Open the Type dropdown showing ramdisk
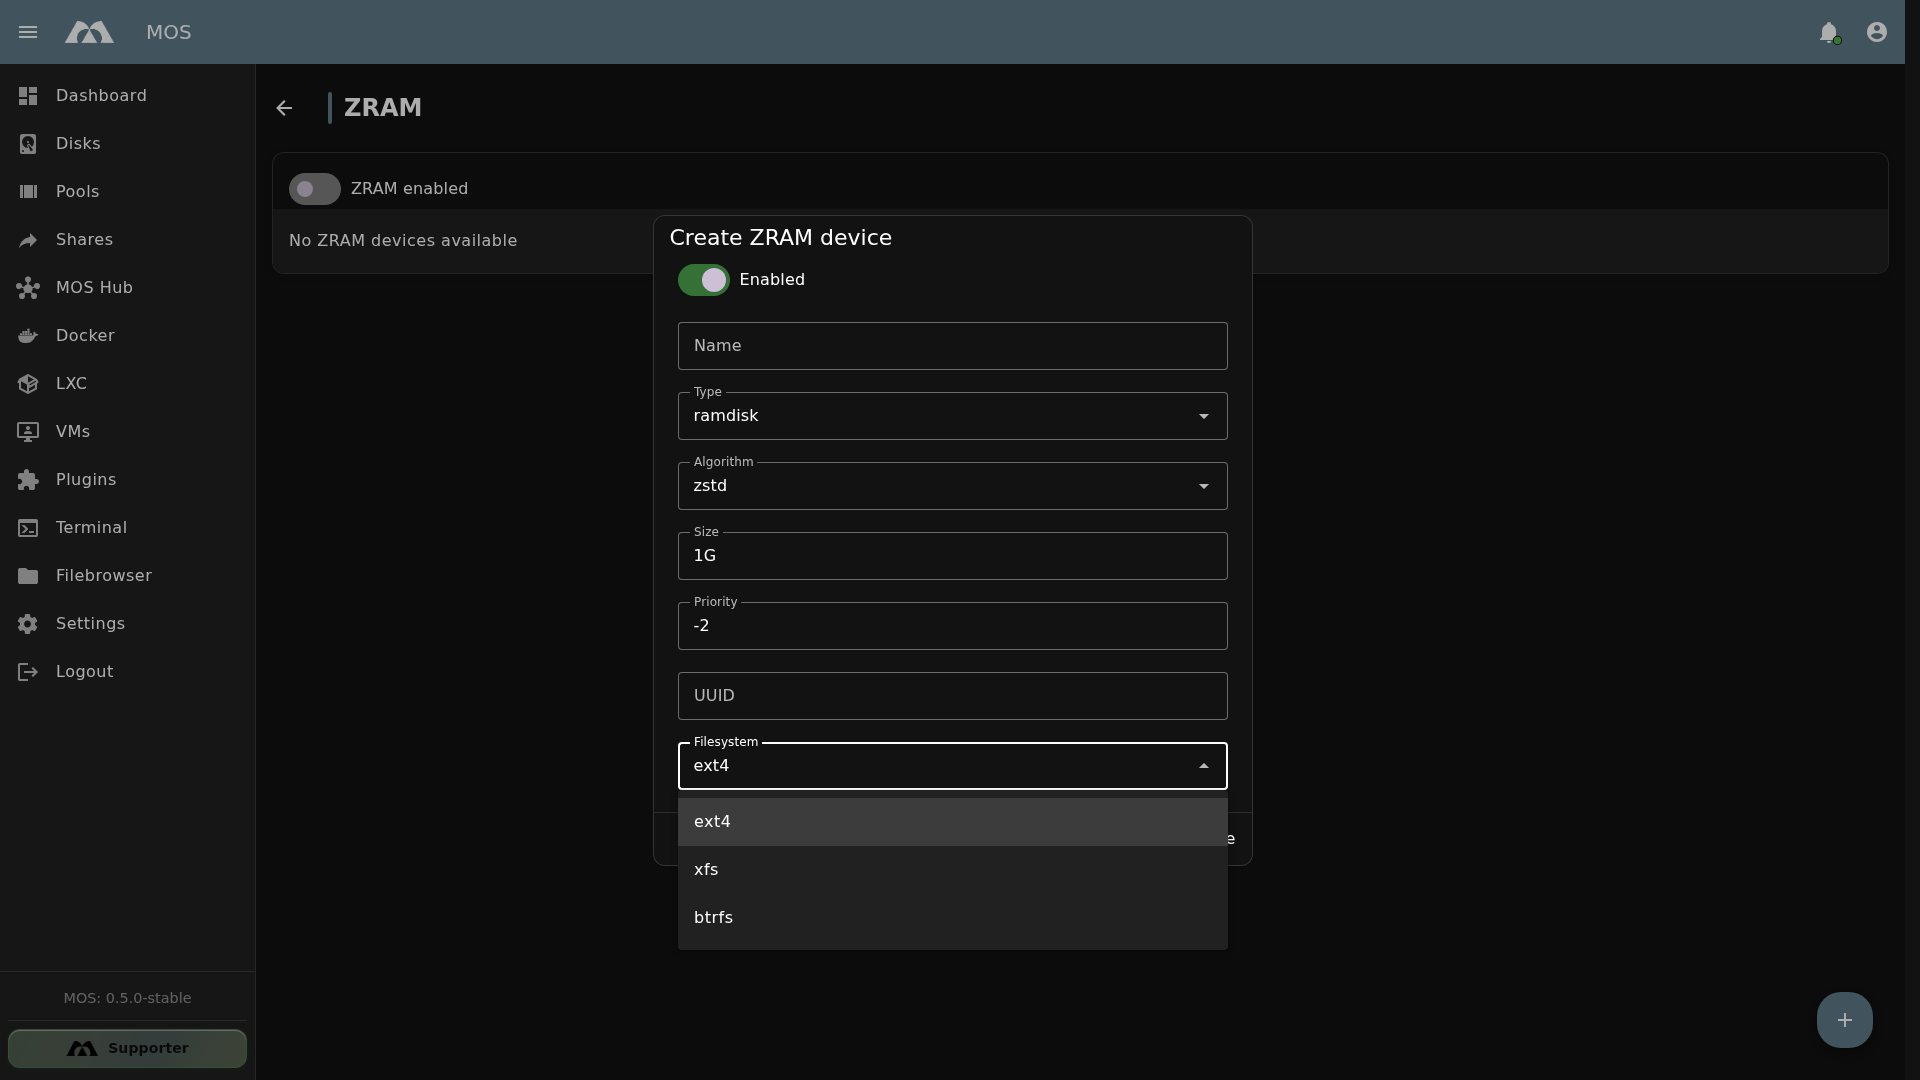Image resolution: width=1920 pixels, height=1080 pixels. click(x=952, y=416)
